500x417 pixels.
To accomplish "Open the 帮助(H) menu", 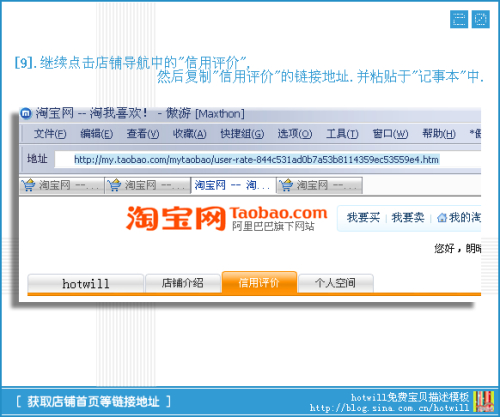I will 439,134.
